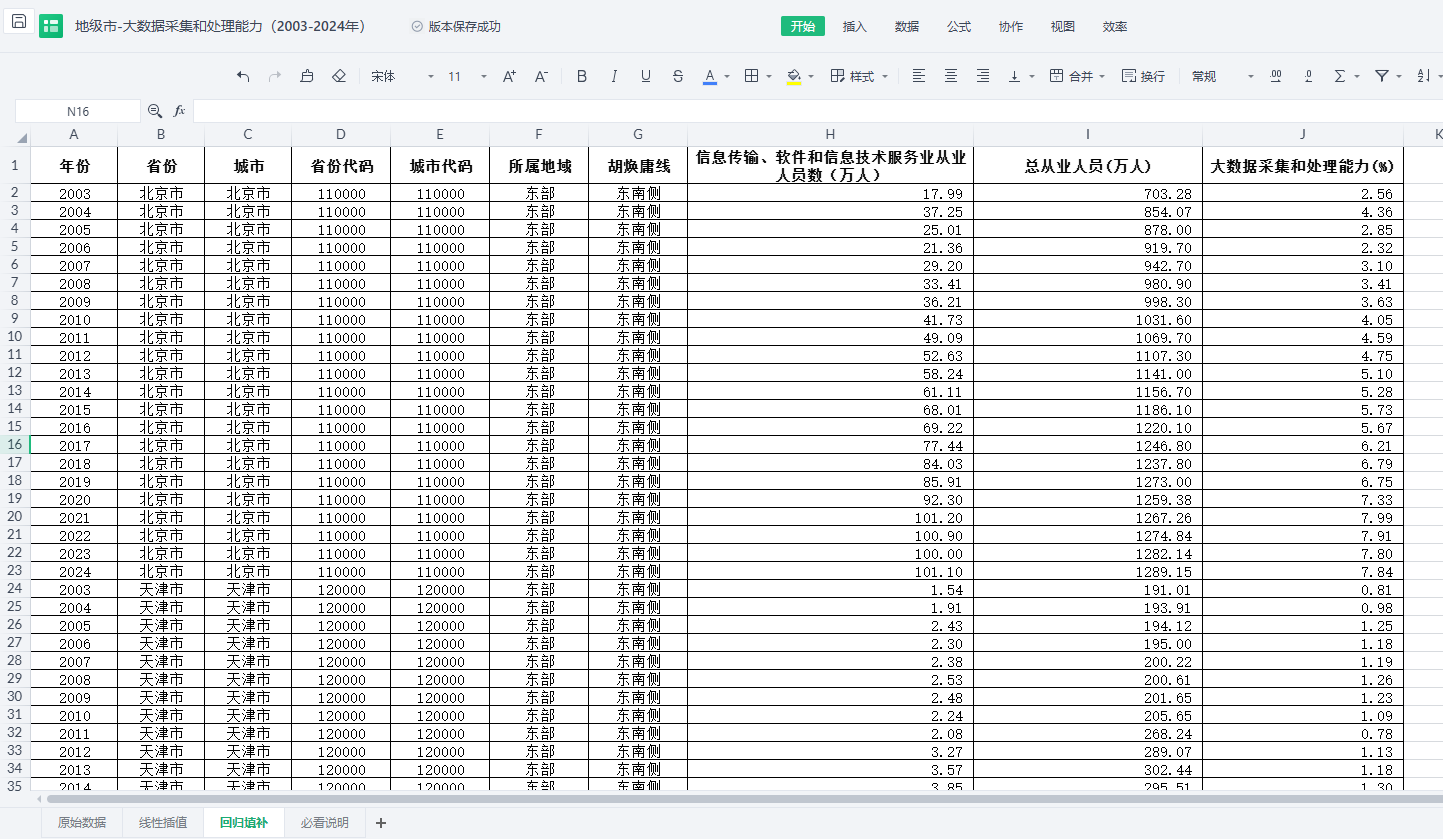The width and height of the screenshot is (1443, 839).
Task: Expand the fill color dropdown arrow
Action: (811, 76)
